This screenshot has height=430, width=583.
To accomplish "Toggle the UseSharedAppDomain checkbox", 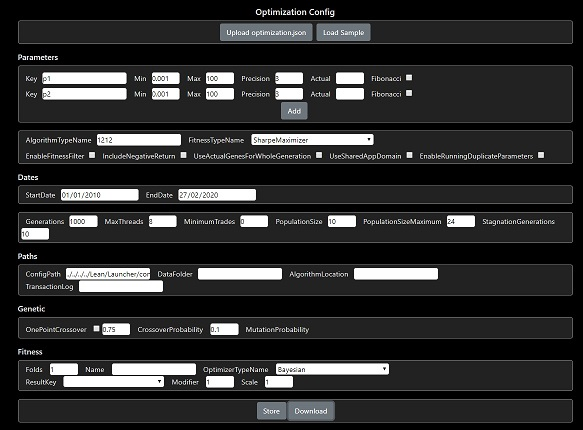I will click(409, 155).
